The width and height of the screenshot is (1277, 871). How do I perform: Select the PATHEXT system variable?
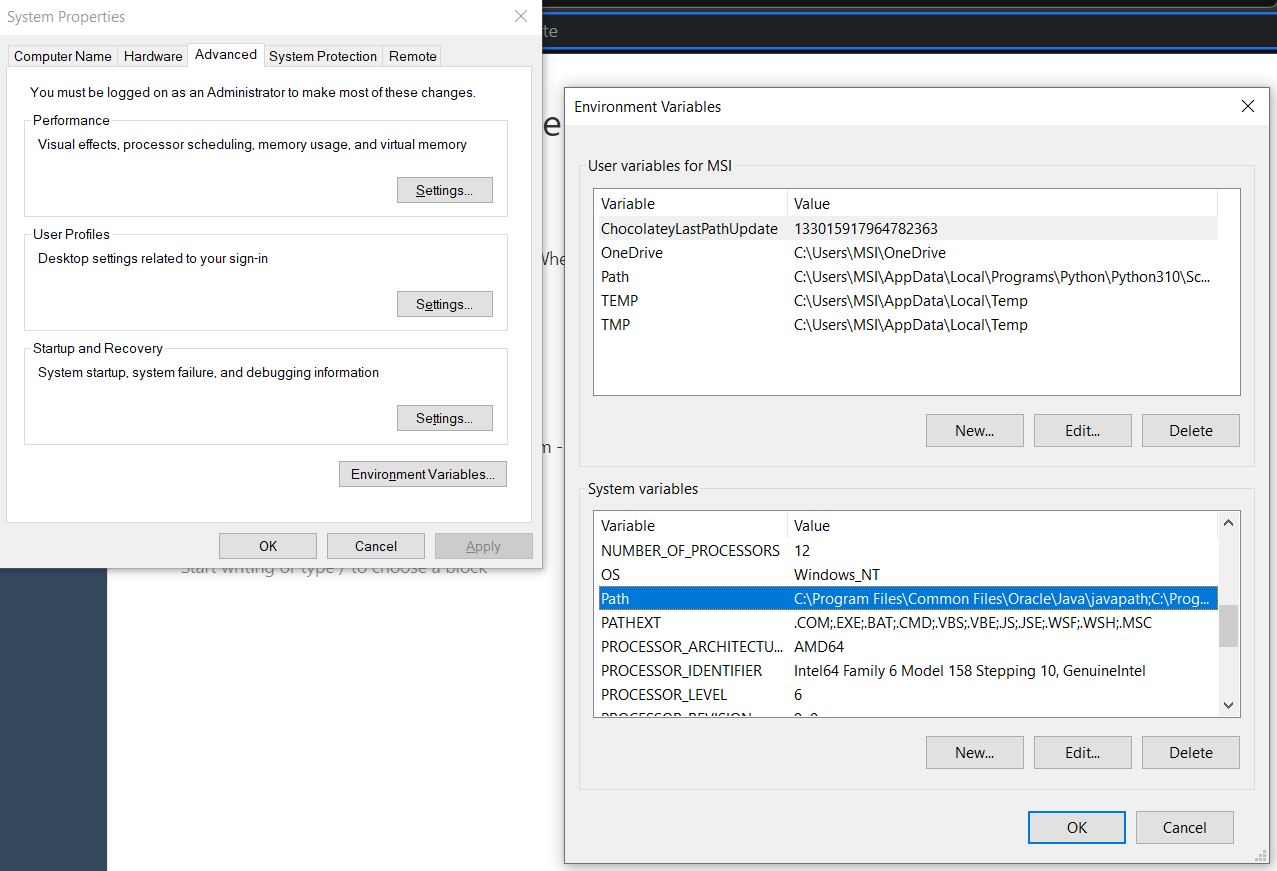tap(907, 623)
